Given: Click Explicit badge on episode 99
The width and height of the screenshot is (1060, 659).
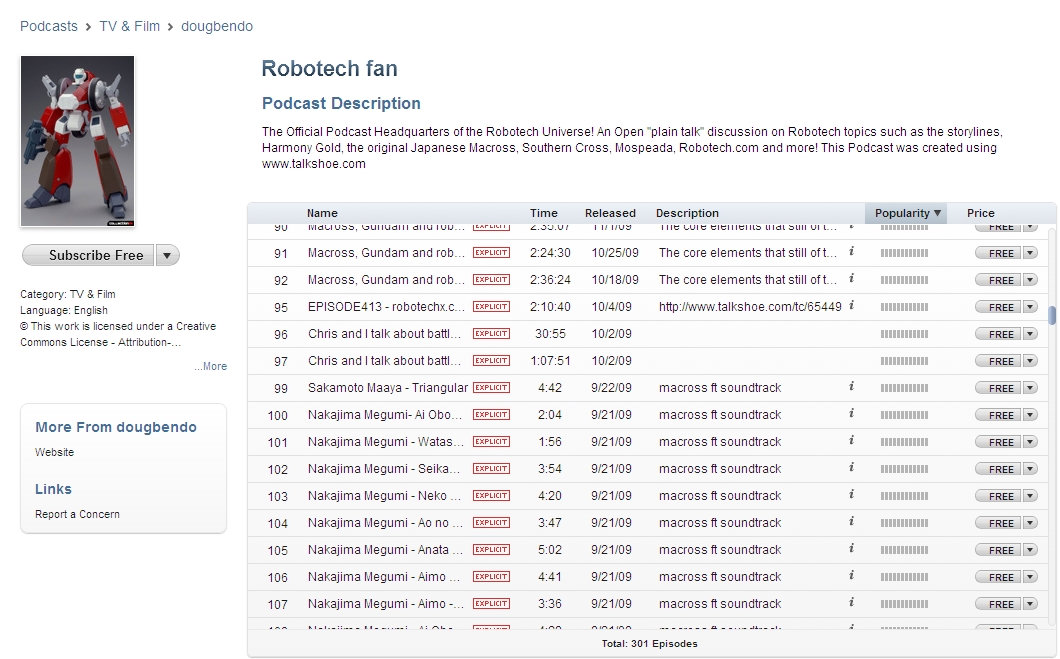Looking at the screenshot, I should 491,388.
